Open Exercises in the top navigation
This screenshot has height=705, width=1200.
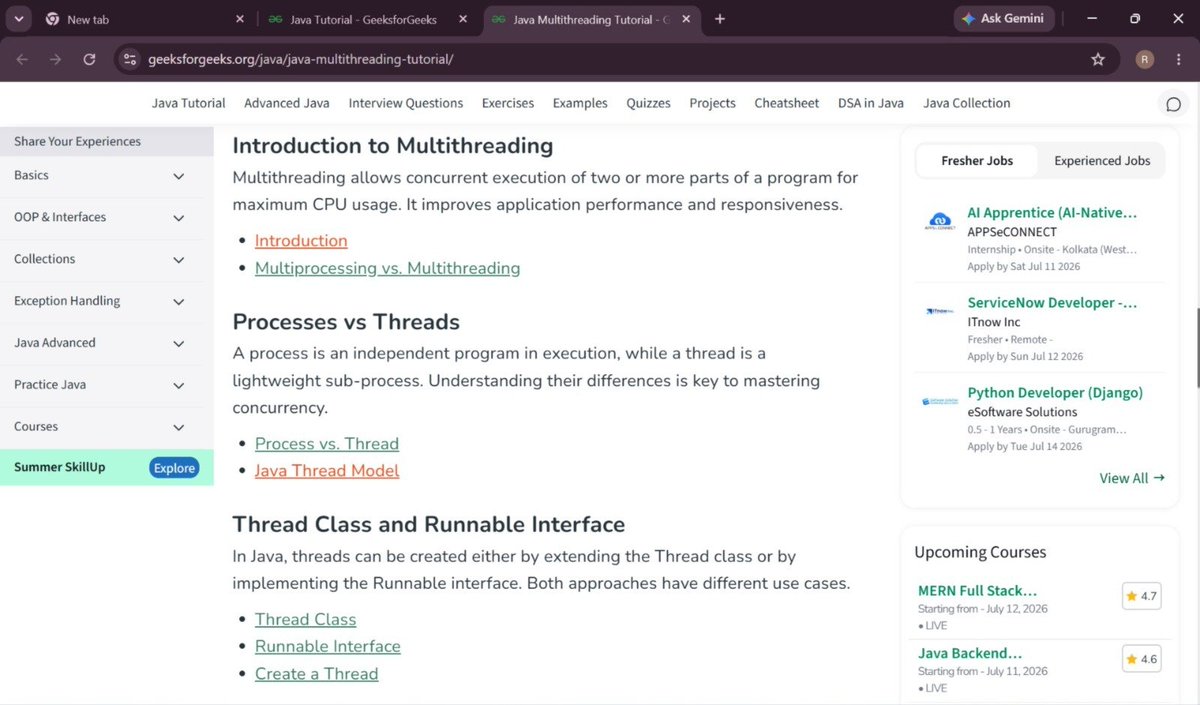pos(508,103)
